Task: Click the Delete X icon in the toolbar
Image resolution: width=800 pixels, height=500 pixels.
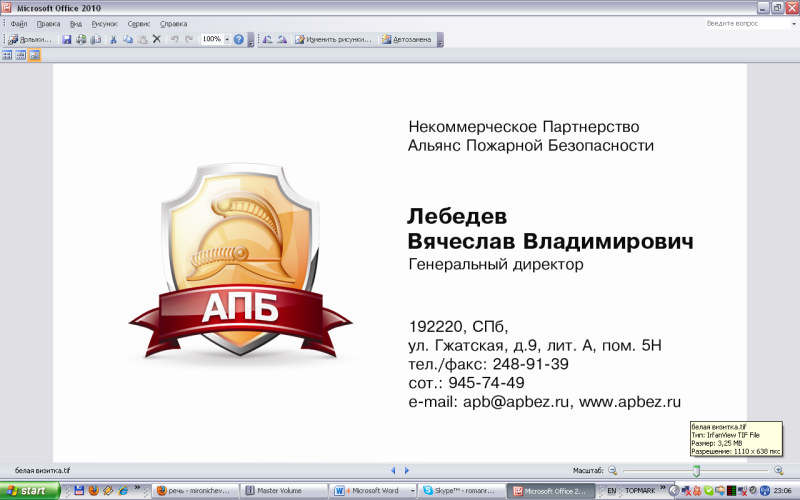Action: pos(157,39)
